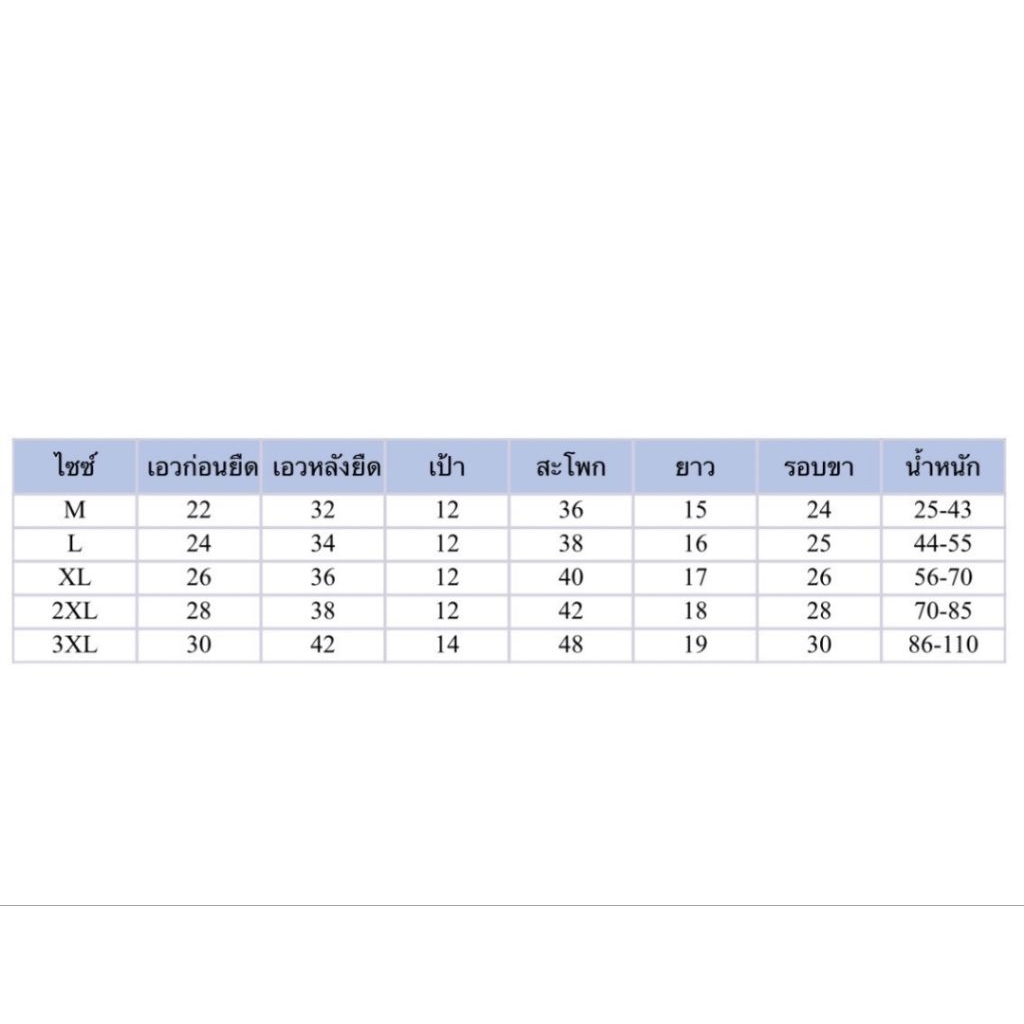1024x1024 pixels.
Task: Select the 86-110 weight cell
Action: point(943,645)
